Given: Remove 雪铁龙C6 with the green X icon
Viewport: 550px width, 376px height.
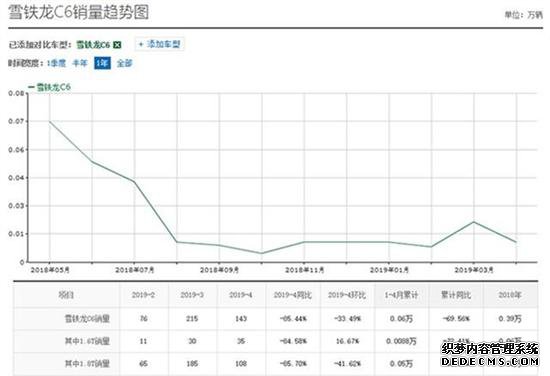Looking at the screenshot, I should click(x=118, y=45).
